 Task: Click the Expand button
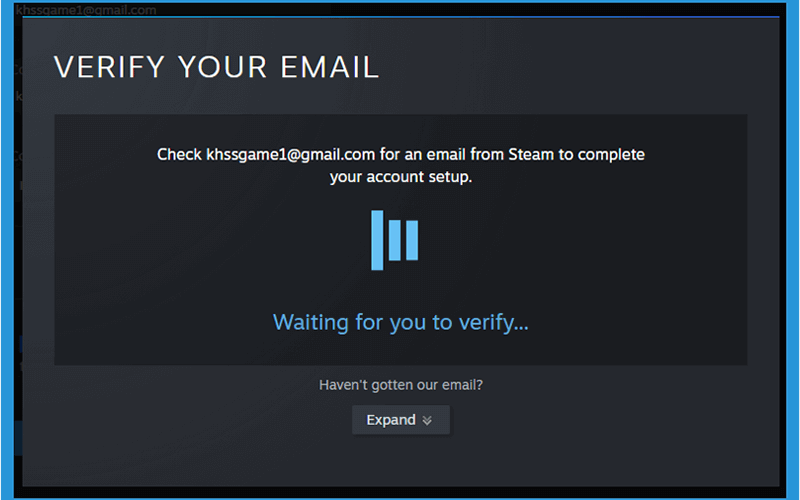[x=401, y=420]
